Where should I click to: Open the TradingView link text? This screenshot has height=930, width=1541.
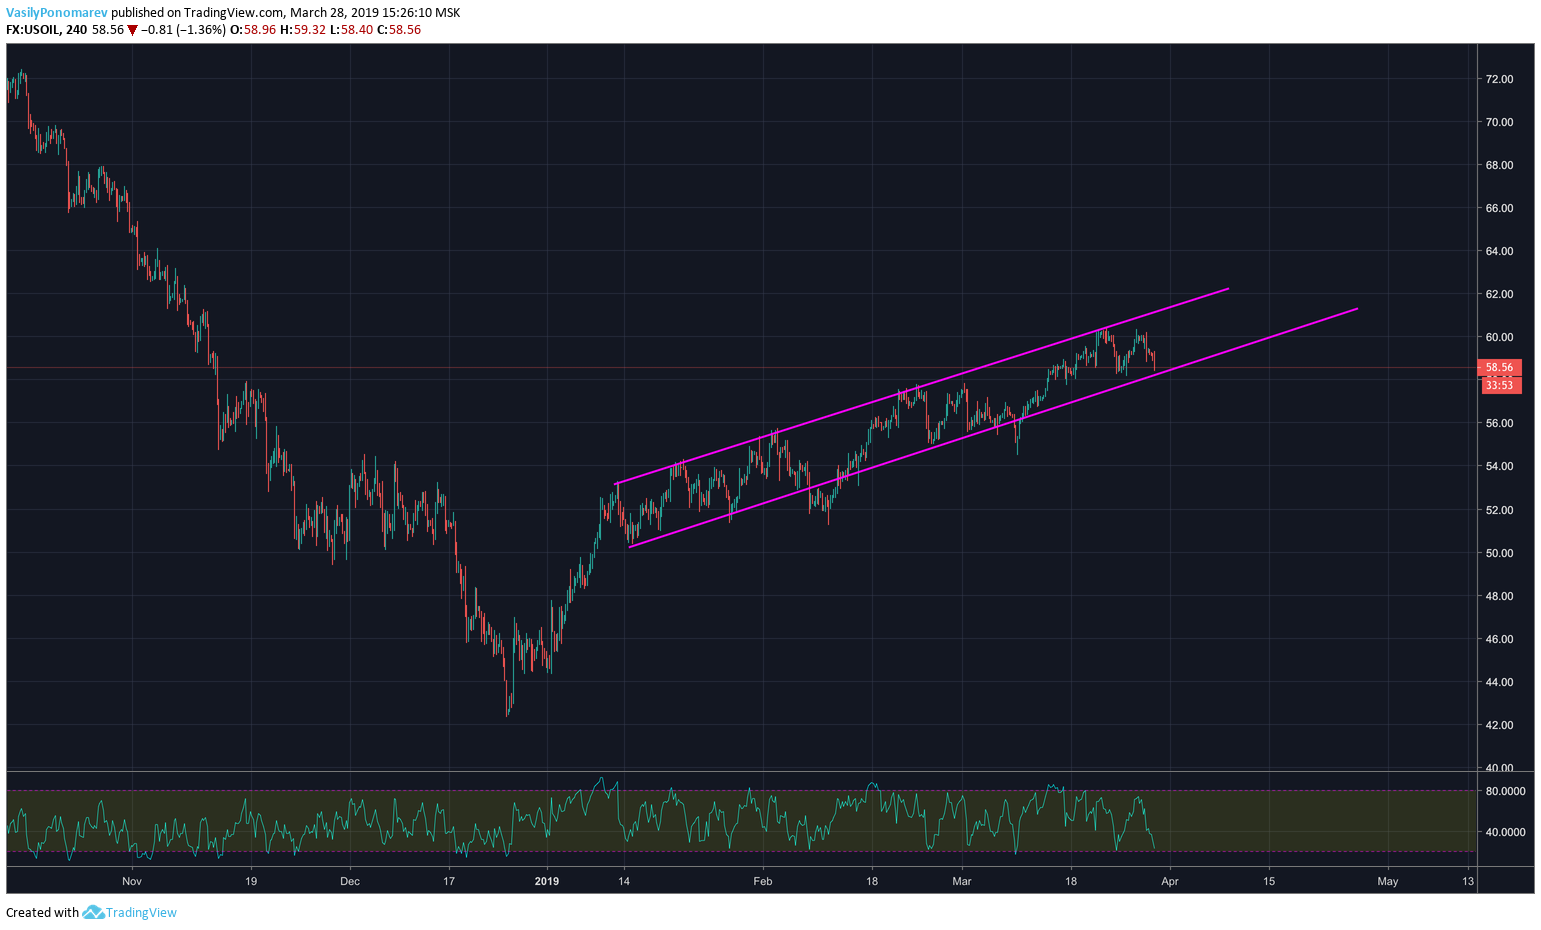click(x=141, y=912)
